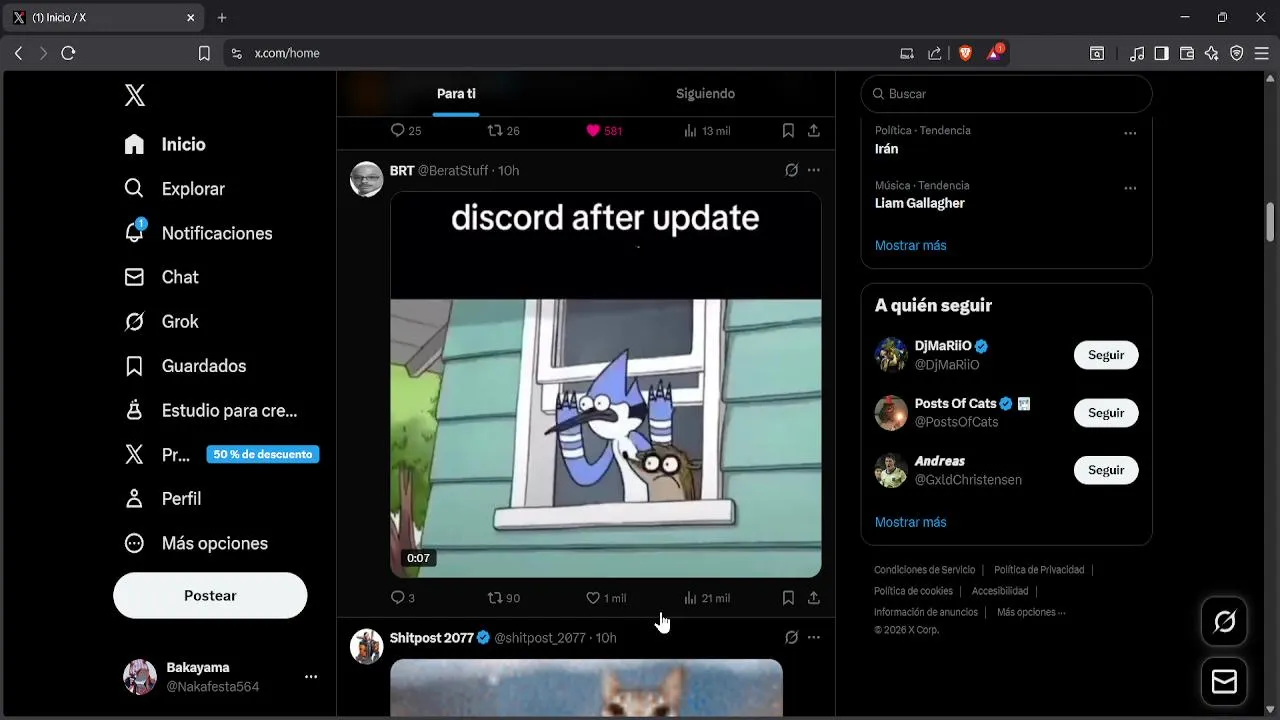
Task: View analytics of the BRT post, 21 mil
Action: (x=706, y=598)
